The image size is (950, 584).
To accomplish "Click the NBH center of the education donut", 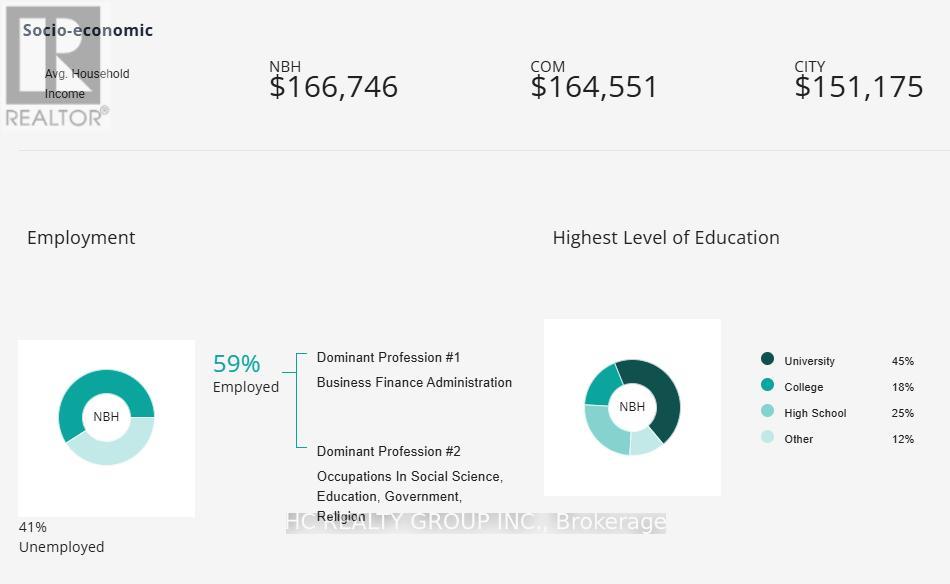I will coord(632,407).
